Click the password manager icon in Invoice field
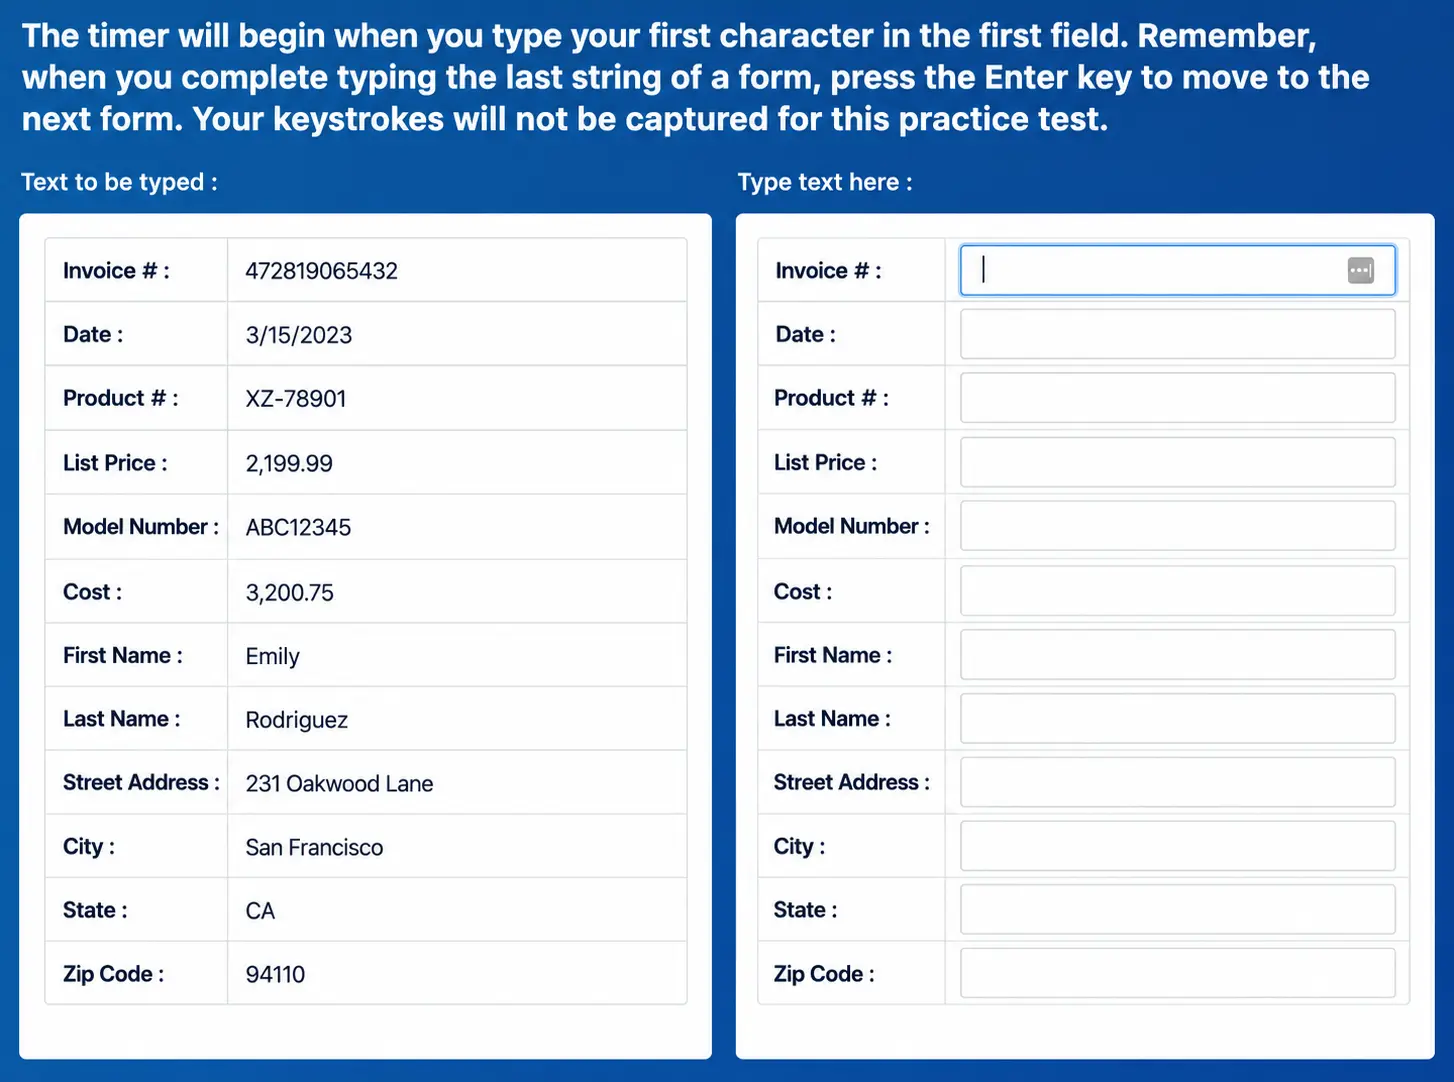Image resolution: width=1454 pixels, height=1082 pixels. pyautogui.click(x=1360, y=270)
